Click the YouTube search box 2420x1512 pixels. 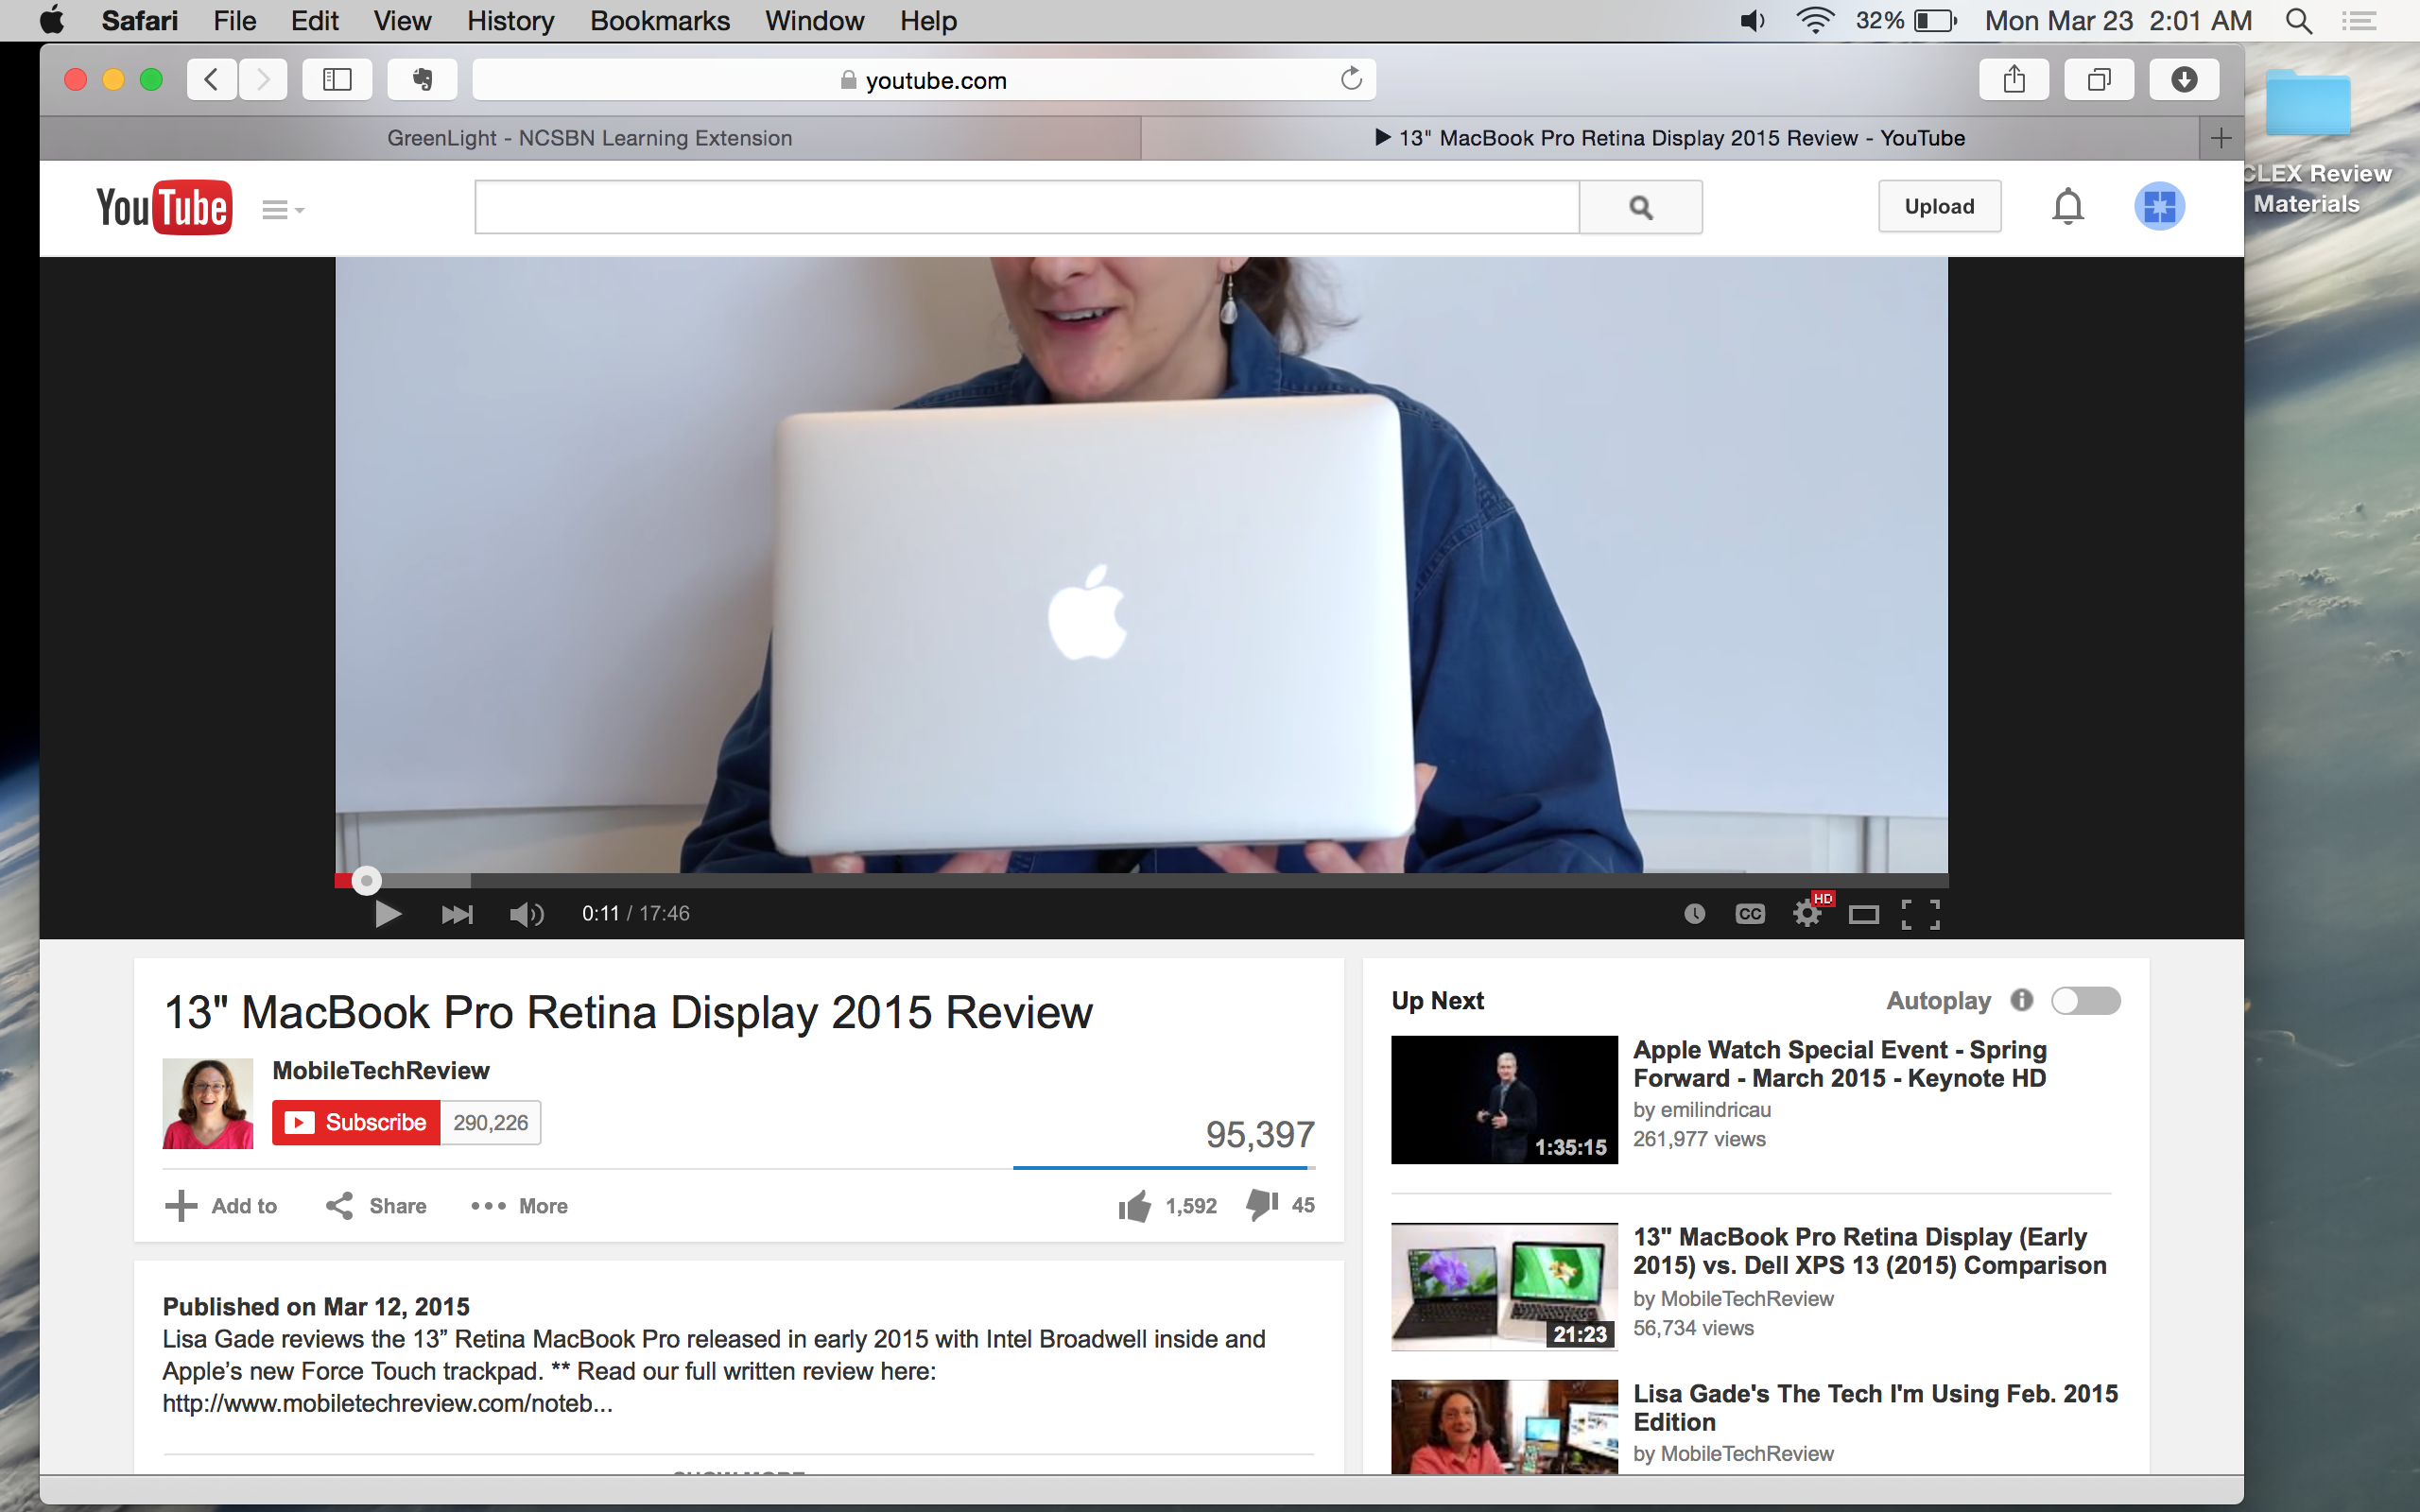1027,207
